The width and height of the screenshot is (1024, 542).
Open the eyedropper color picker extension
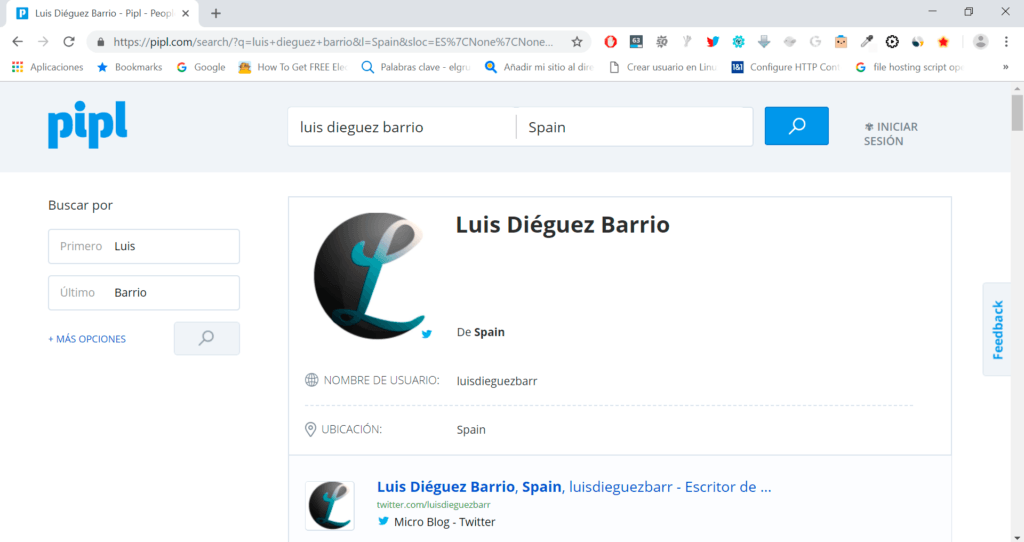pyautogui.click(x=867, y=42)
